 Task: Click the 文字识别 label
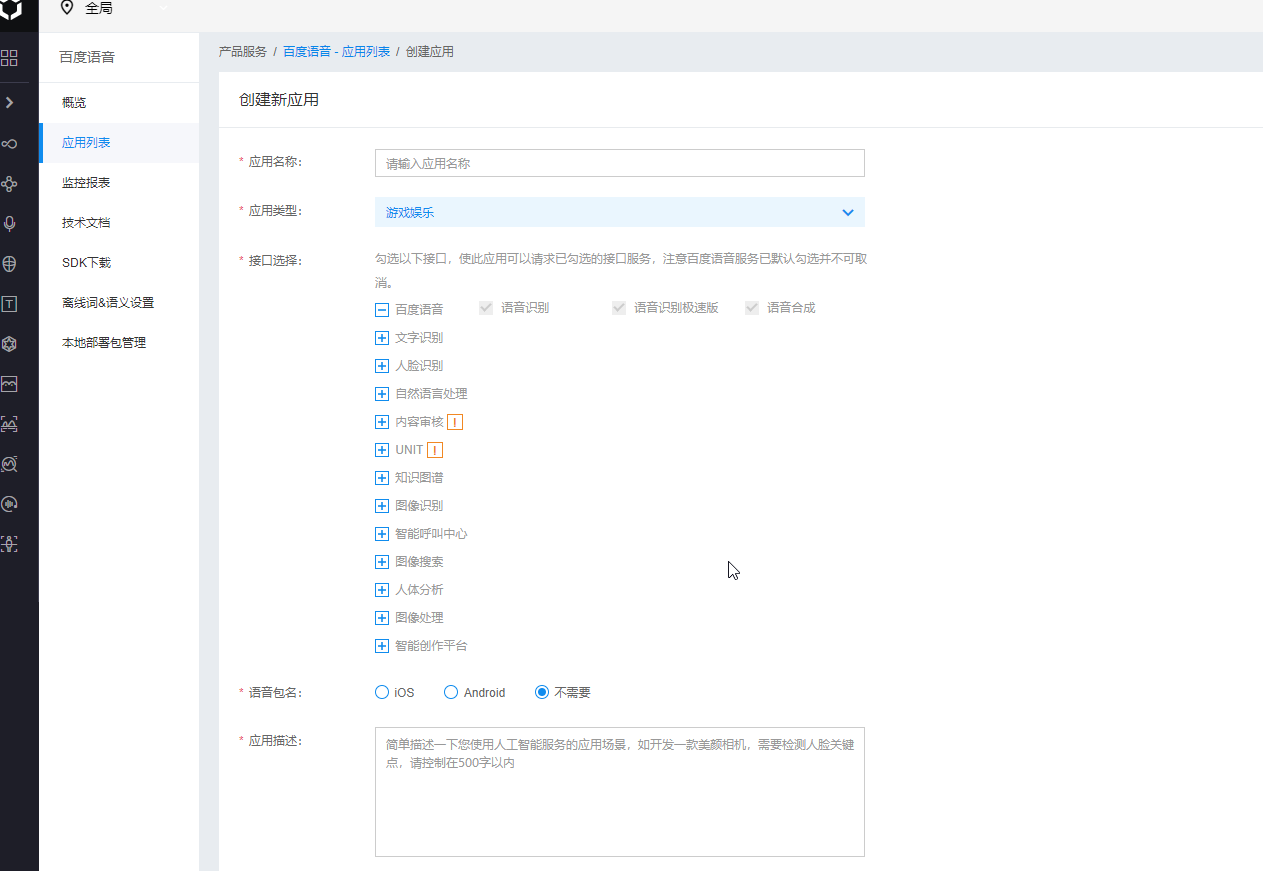pyautogui.click(x=419, y=338)
